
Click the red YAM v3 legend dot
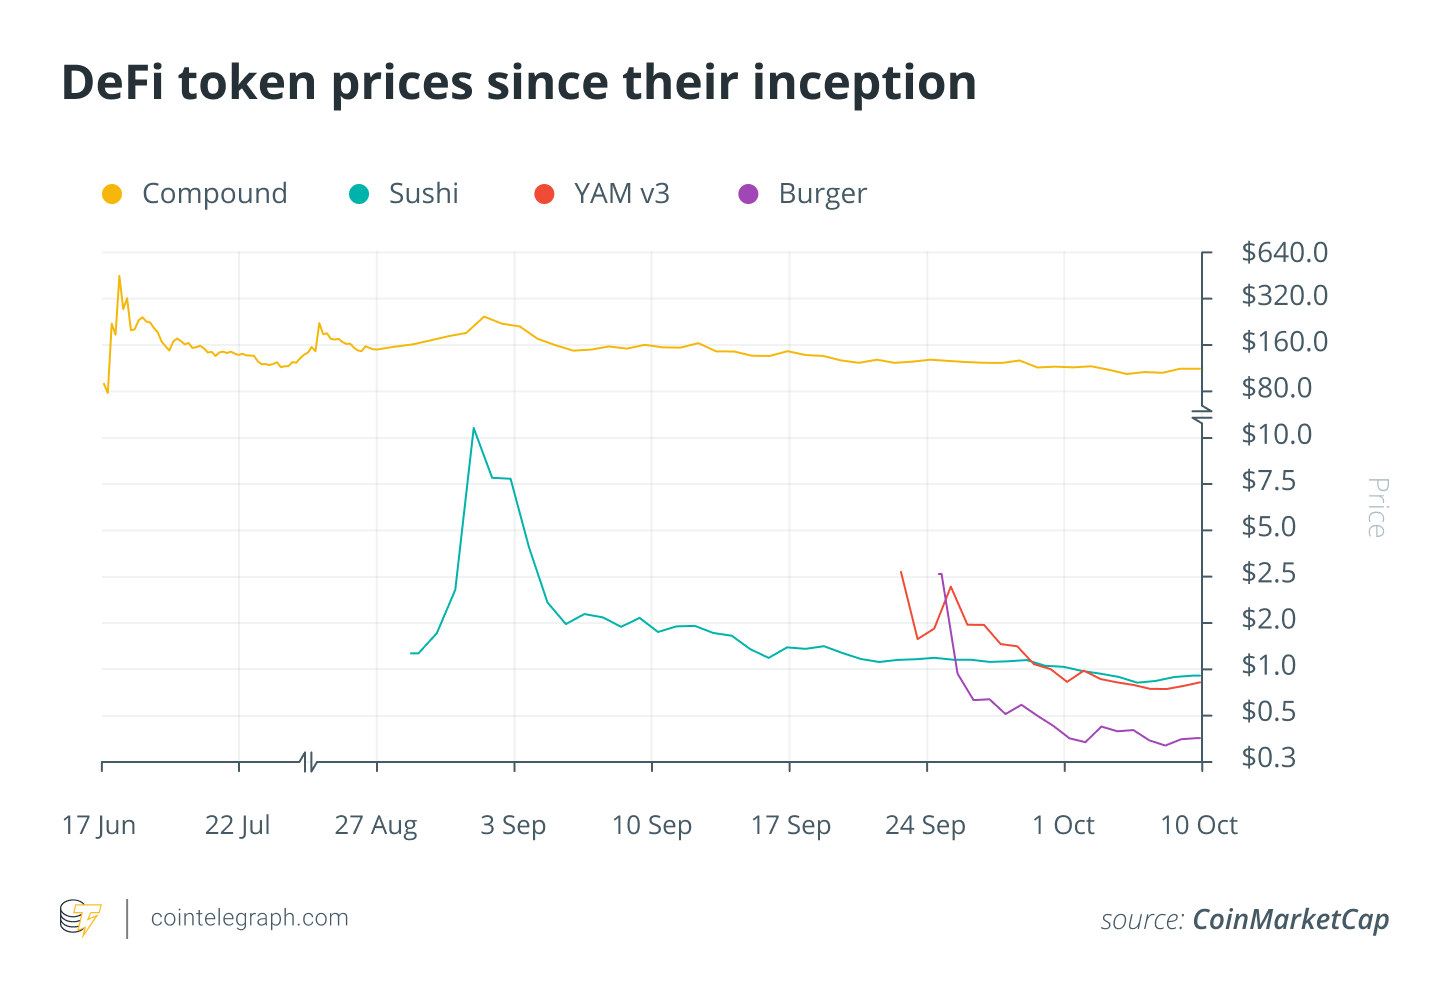pos(544,194)
